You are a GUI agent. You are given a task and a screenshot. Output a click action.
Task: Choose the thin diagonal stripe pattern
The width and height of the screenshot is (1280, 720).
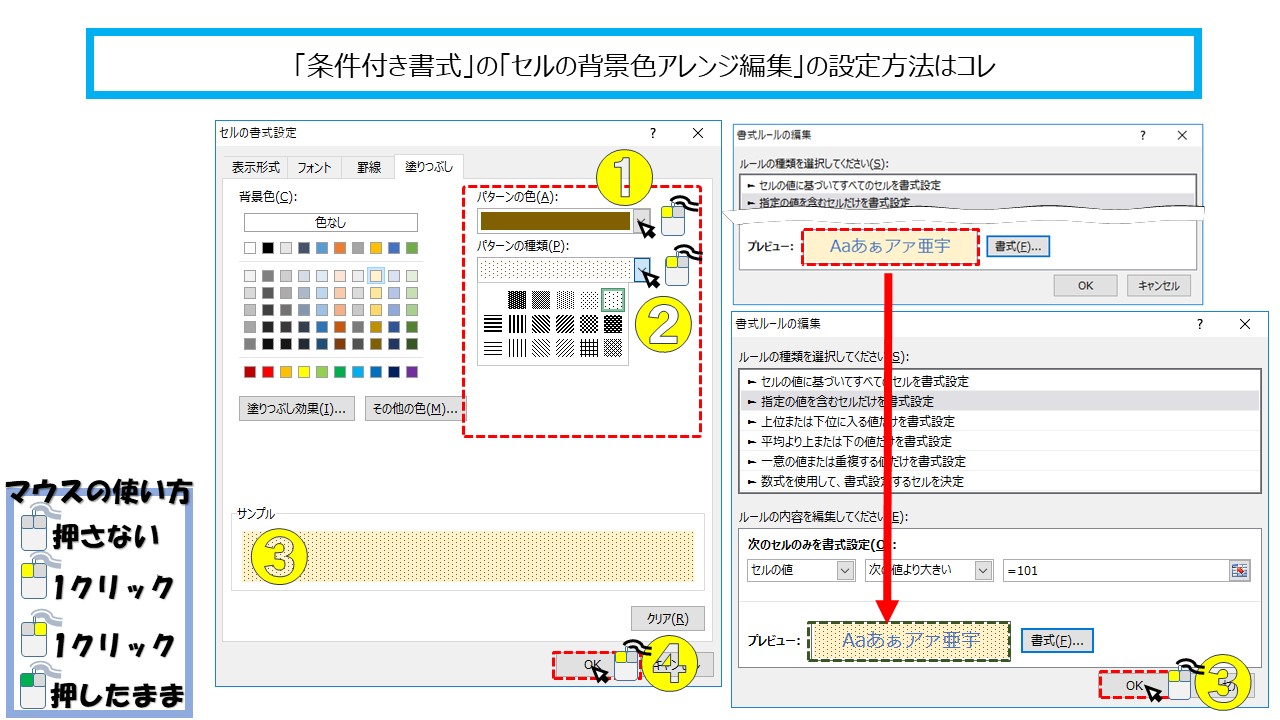click(565, 348)
